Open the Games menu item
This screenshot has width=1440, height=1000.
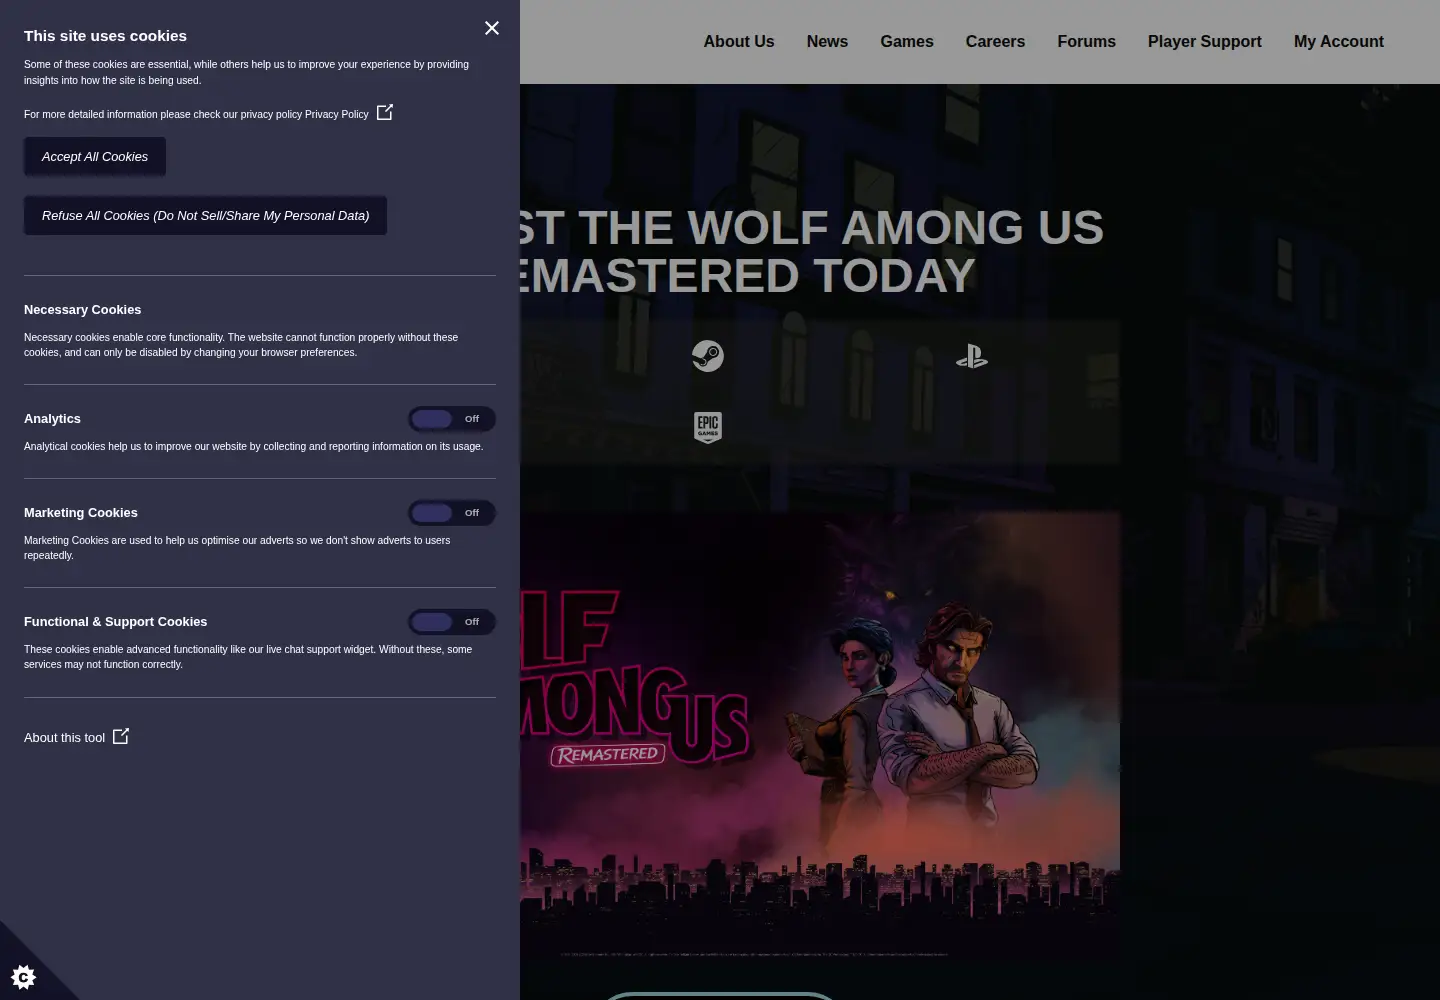907,41
